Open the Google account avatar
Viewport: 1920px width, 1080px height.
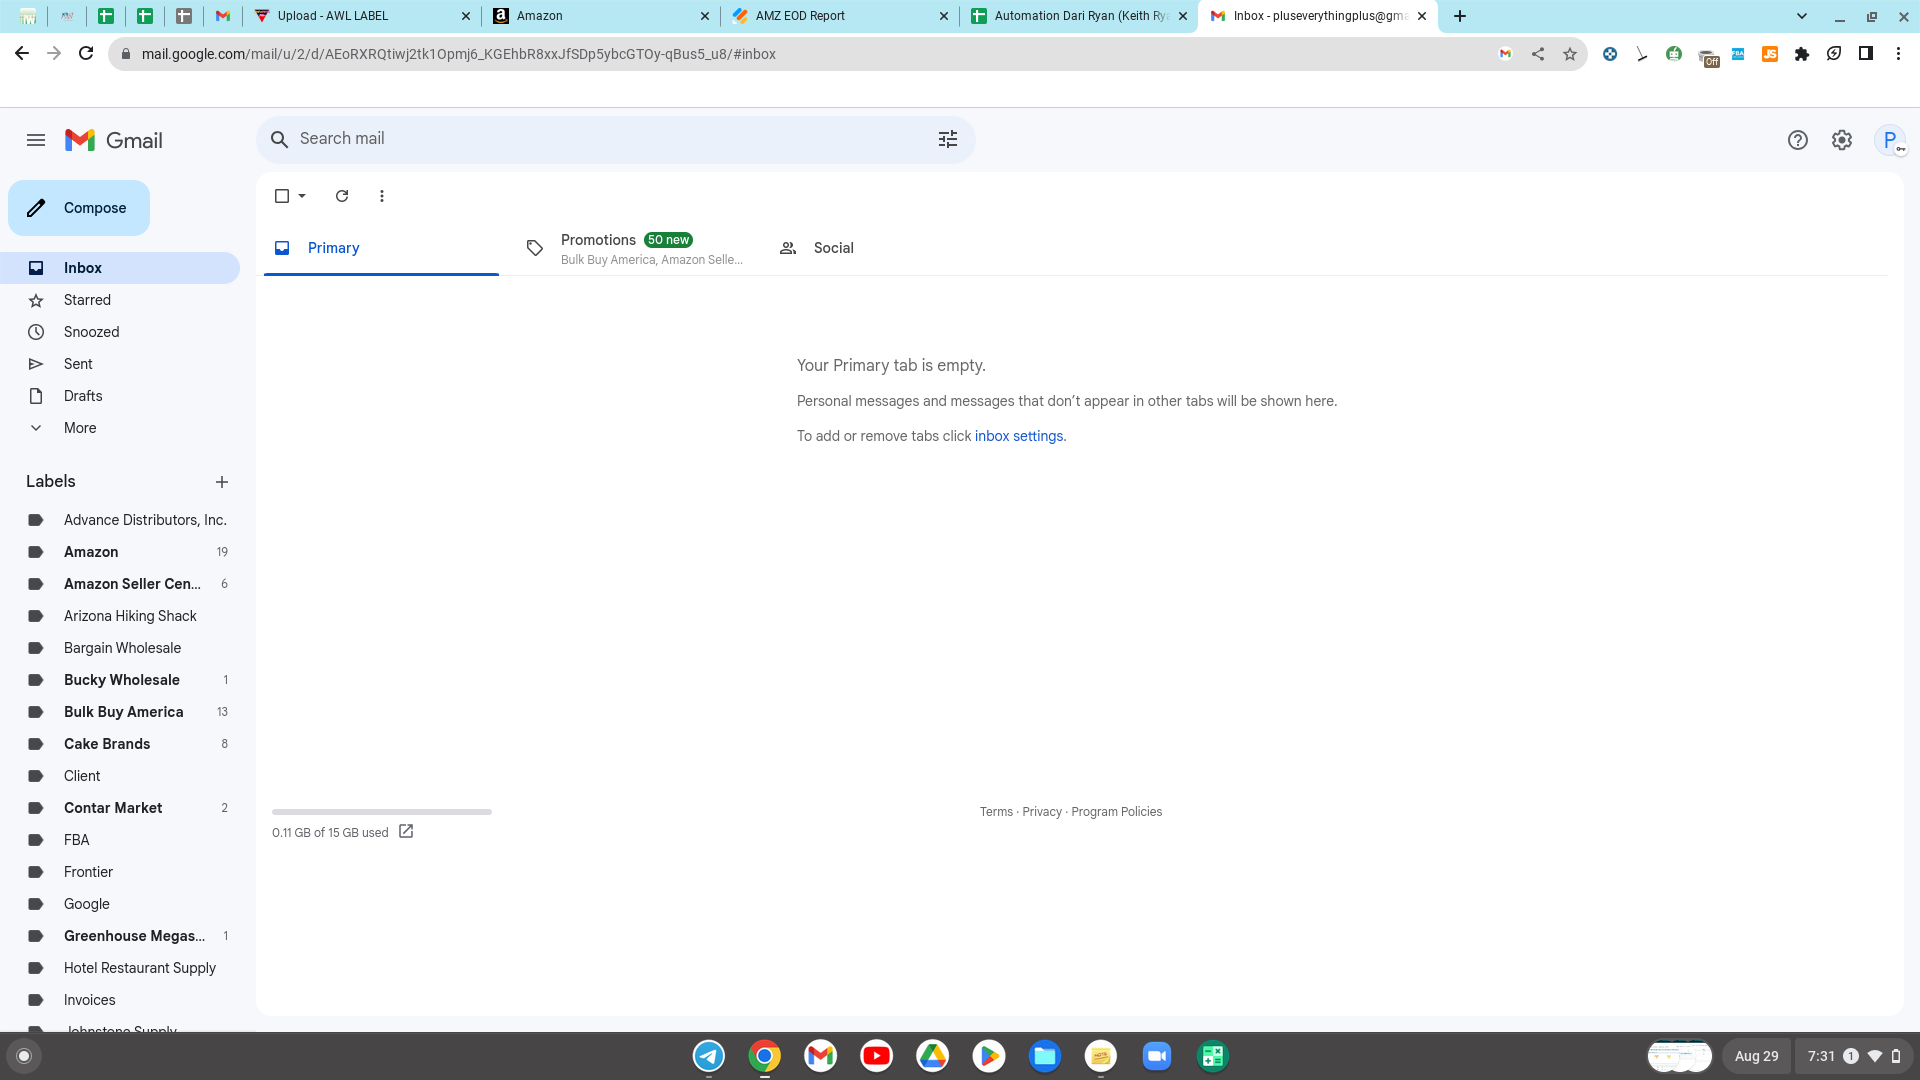click(x=1890, y=140)
